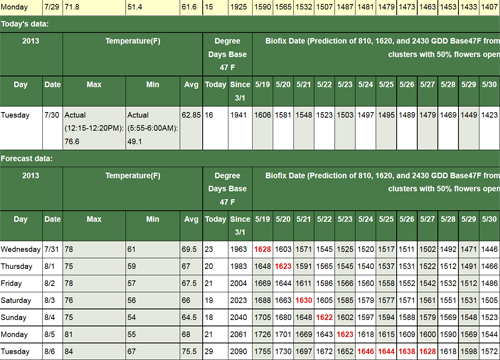Click the "Temperature(F)" header in Today's data table
Screen dimensions: 500x360
click(132, 54)
